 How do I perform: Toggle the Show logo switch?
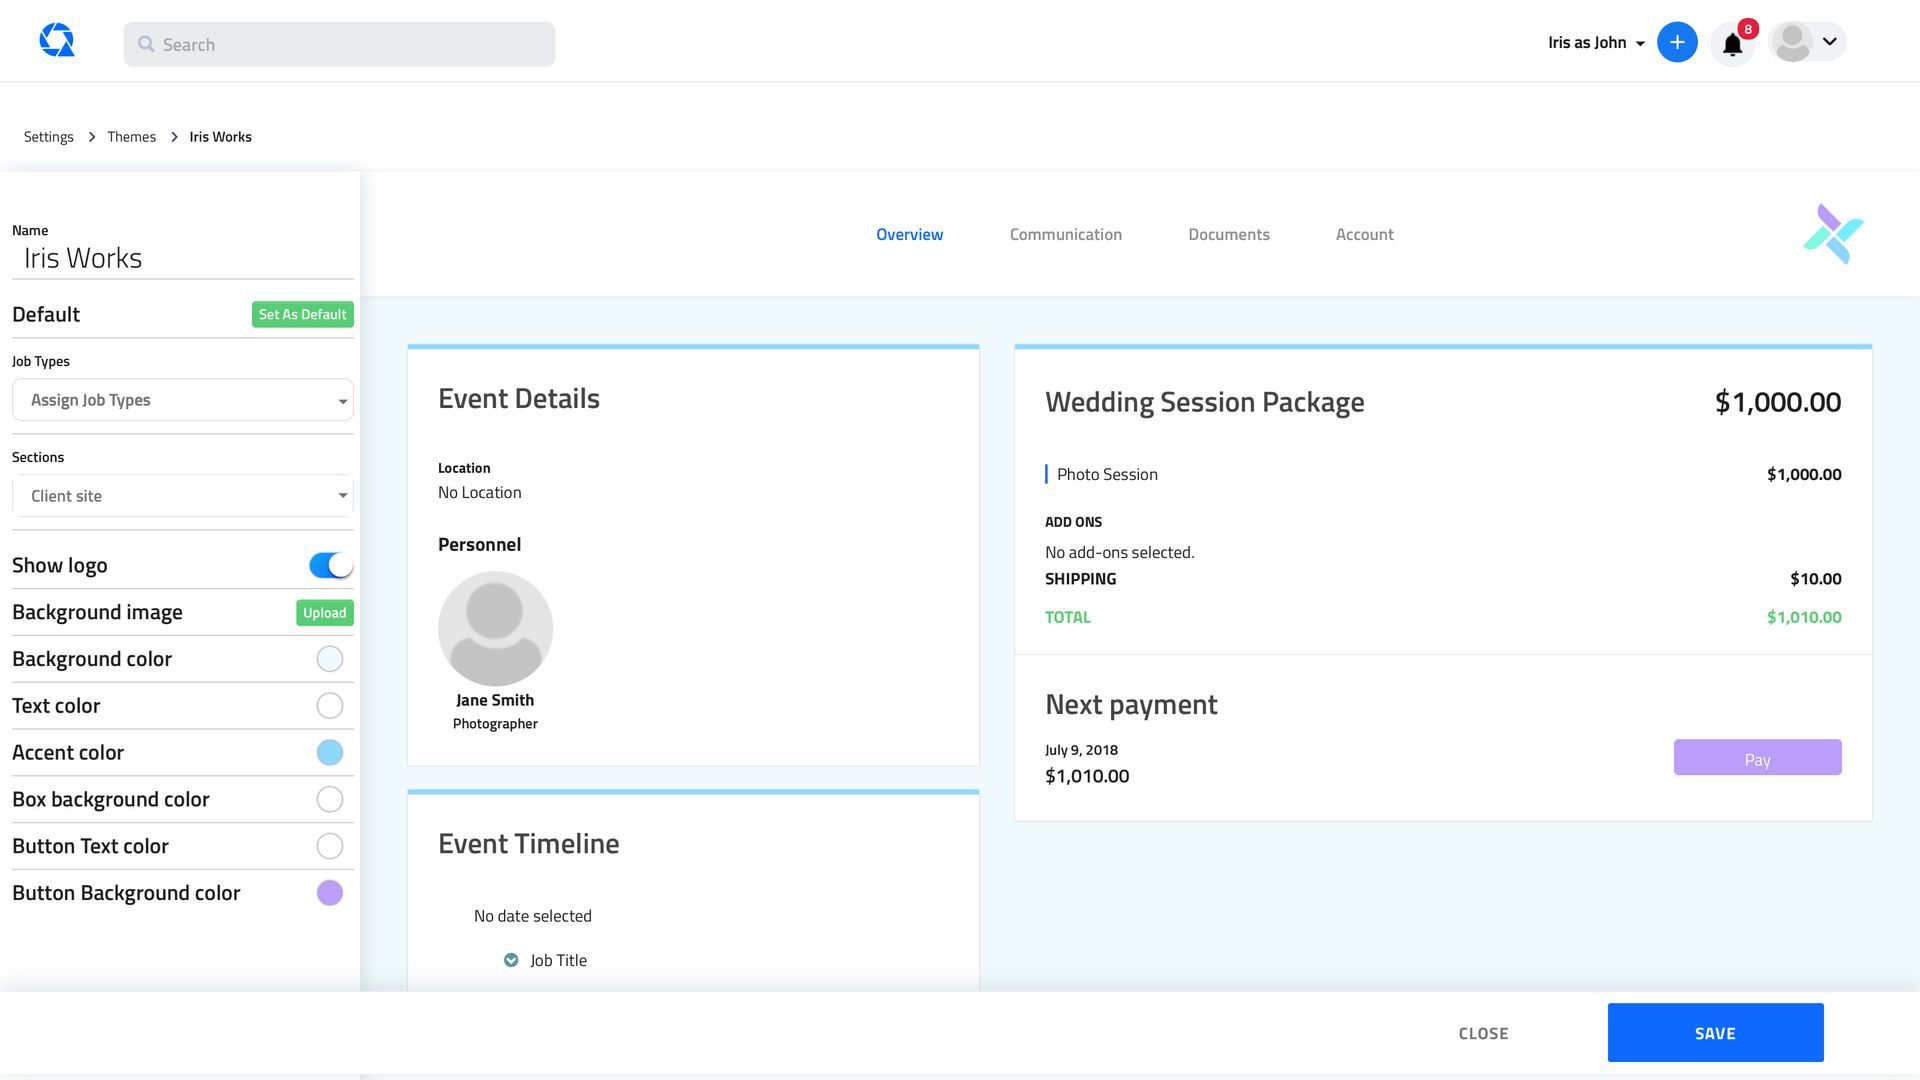point(330,565)
